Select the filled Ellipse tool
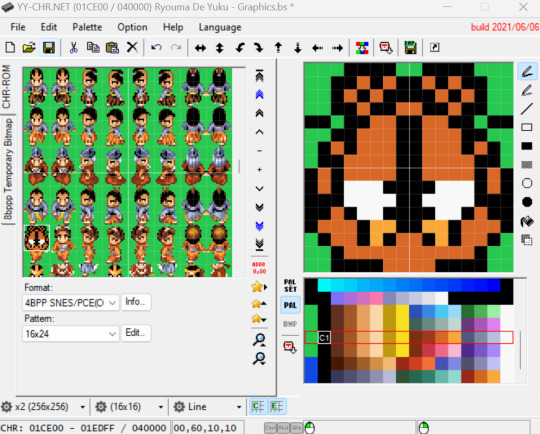The width and height of the screenshot is (540, 434). coord(527,202)
